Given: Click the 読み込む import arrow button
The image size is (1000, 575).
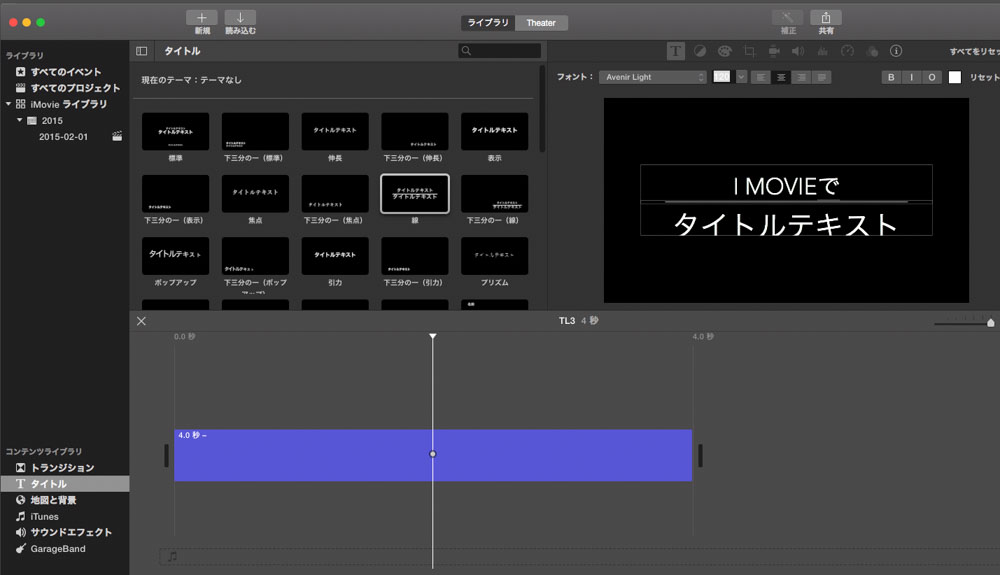Looking at the screenshot, I should coord(240,18).
